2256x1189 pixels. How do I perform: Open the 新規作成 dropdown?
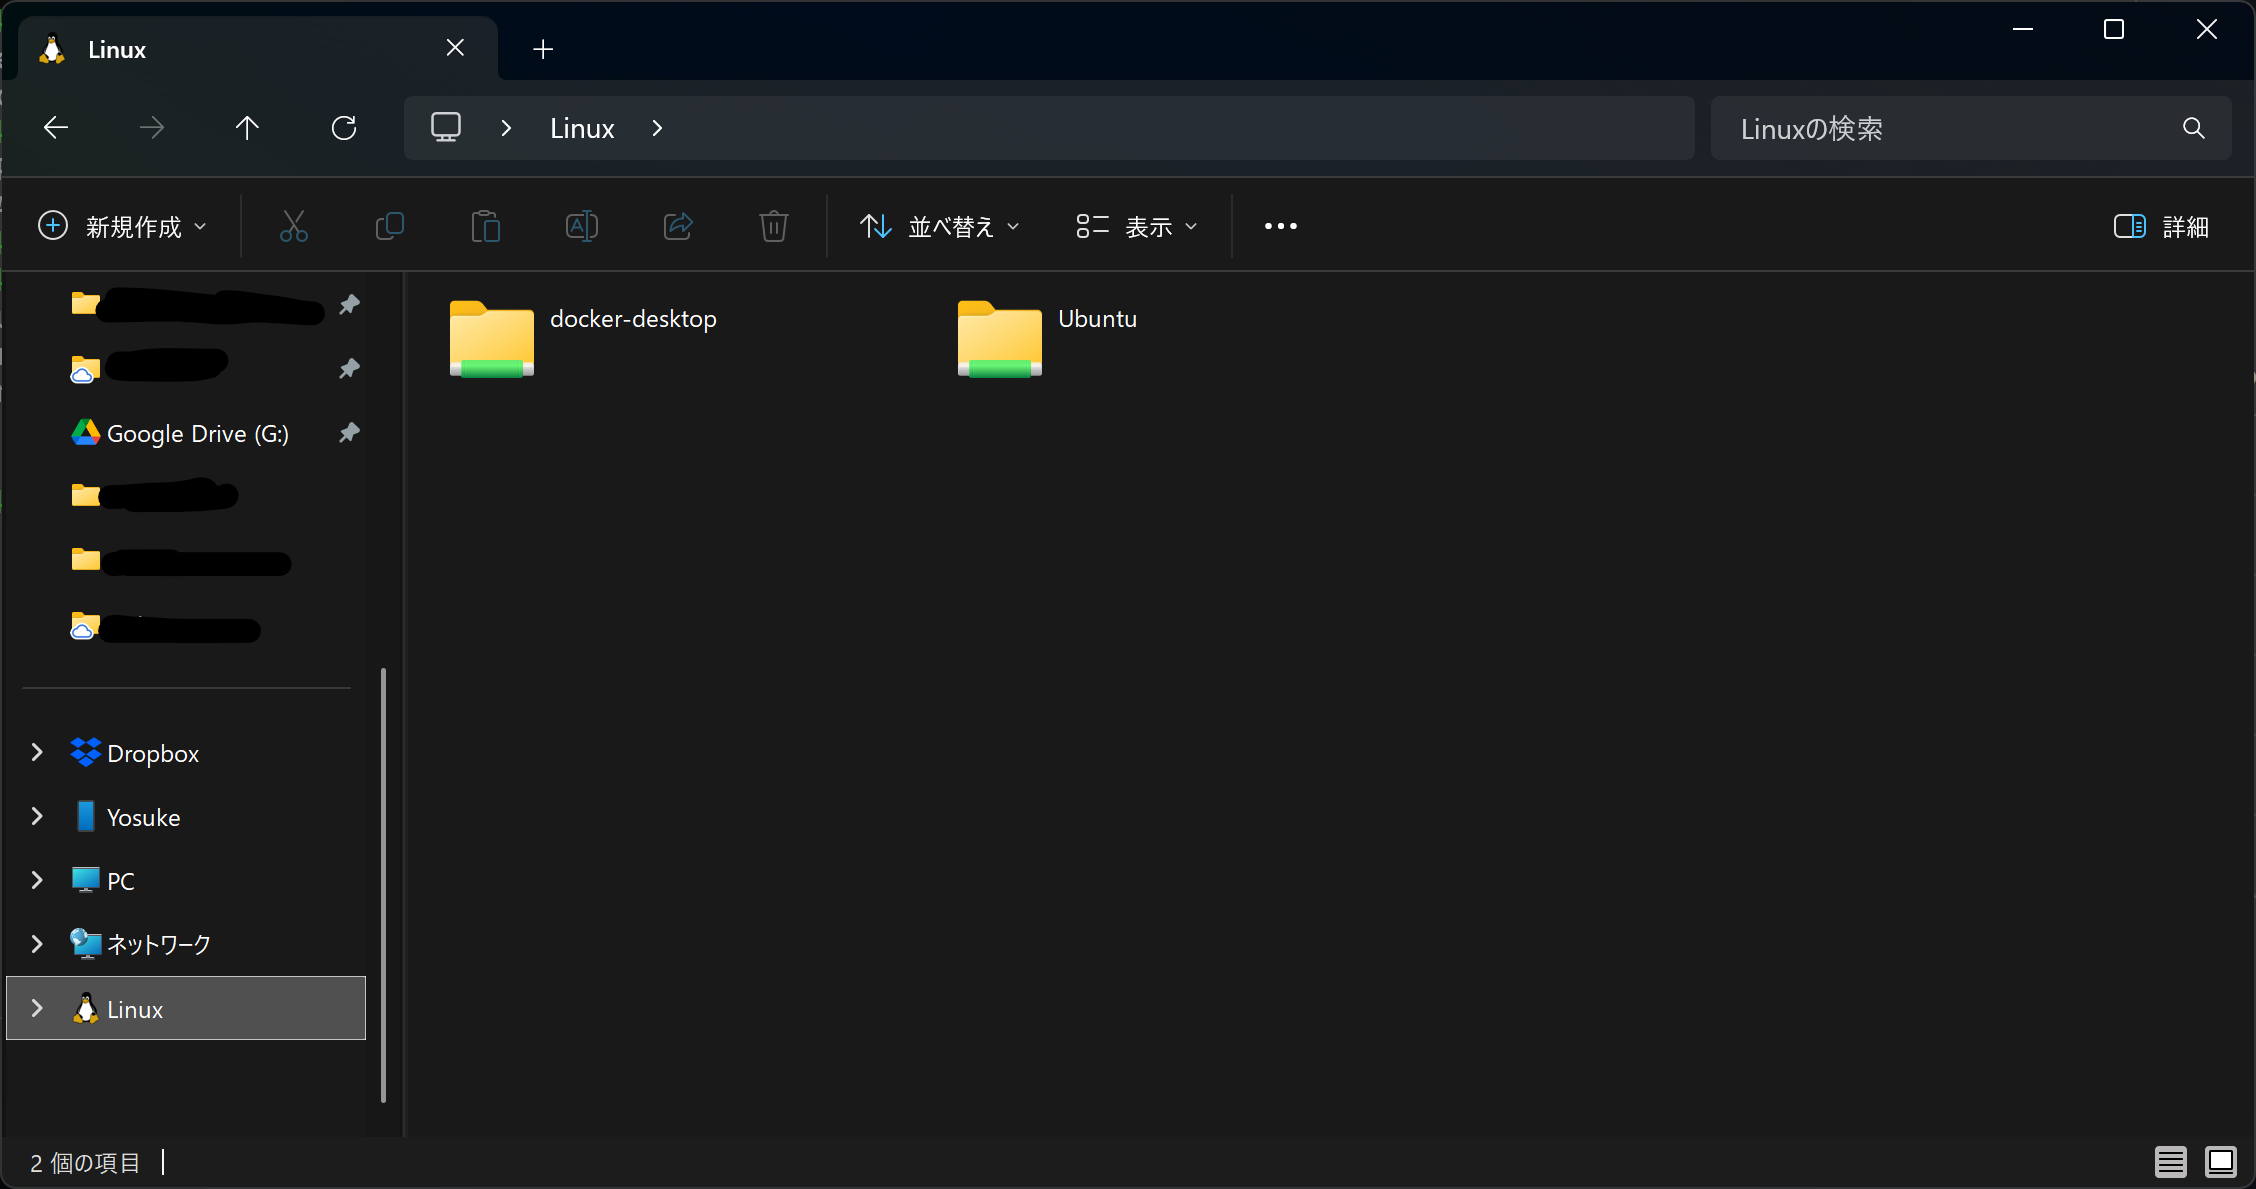[123, 227]
